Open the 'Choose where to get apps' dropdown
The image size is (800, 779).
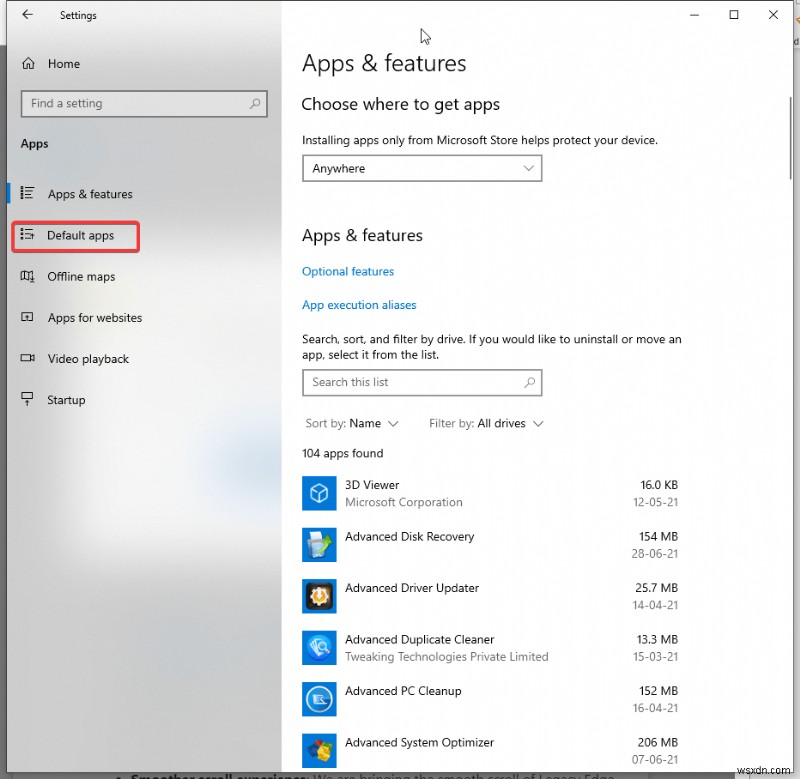tap(421, 168)
